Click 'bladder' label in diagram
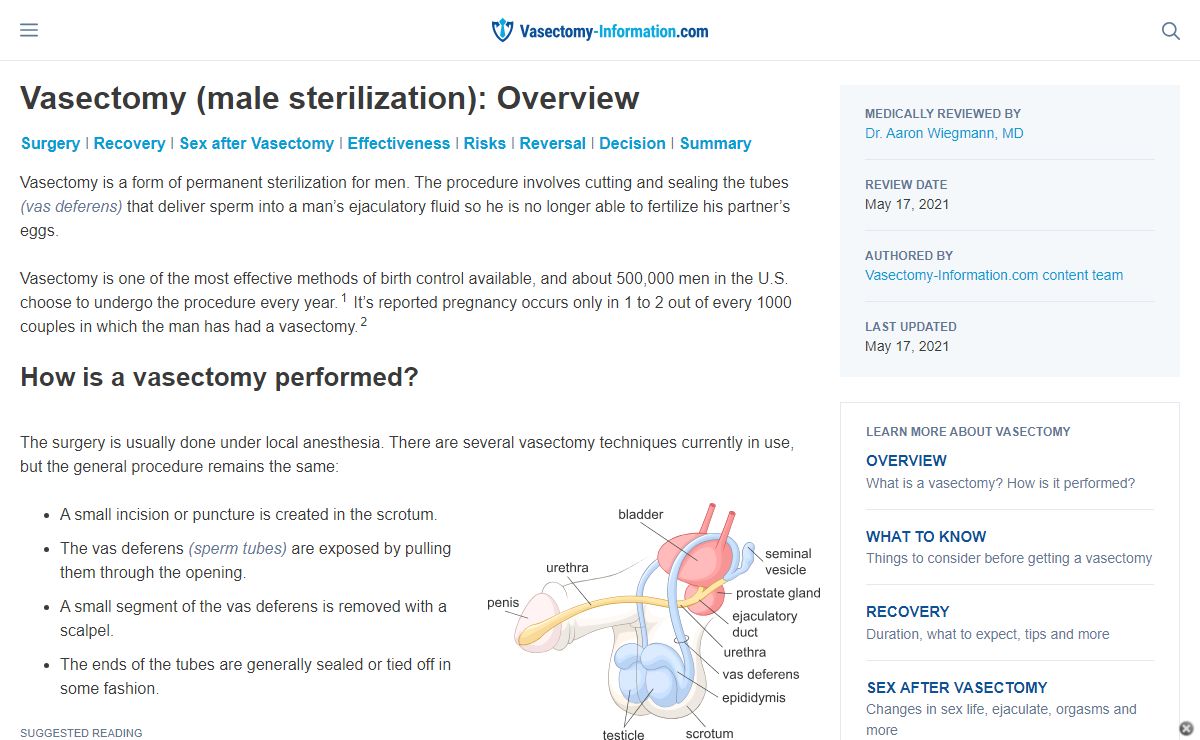The width and height of the screenshot is (1200, 740). (x=641, y=515)
